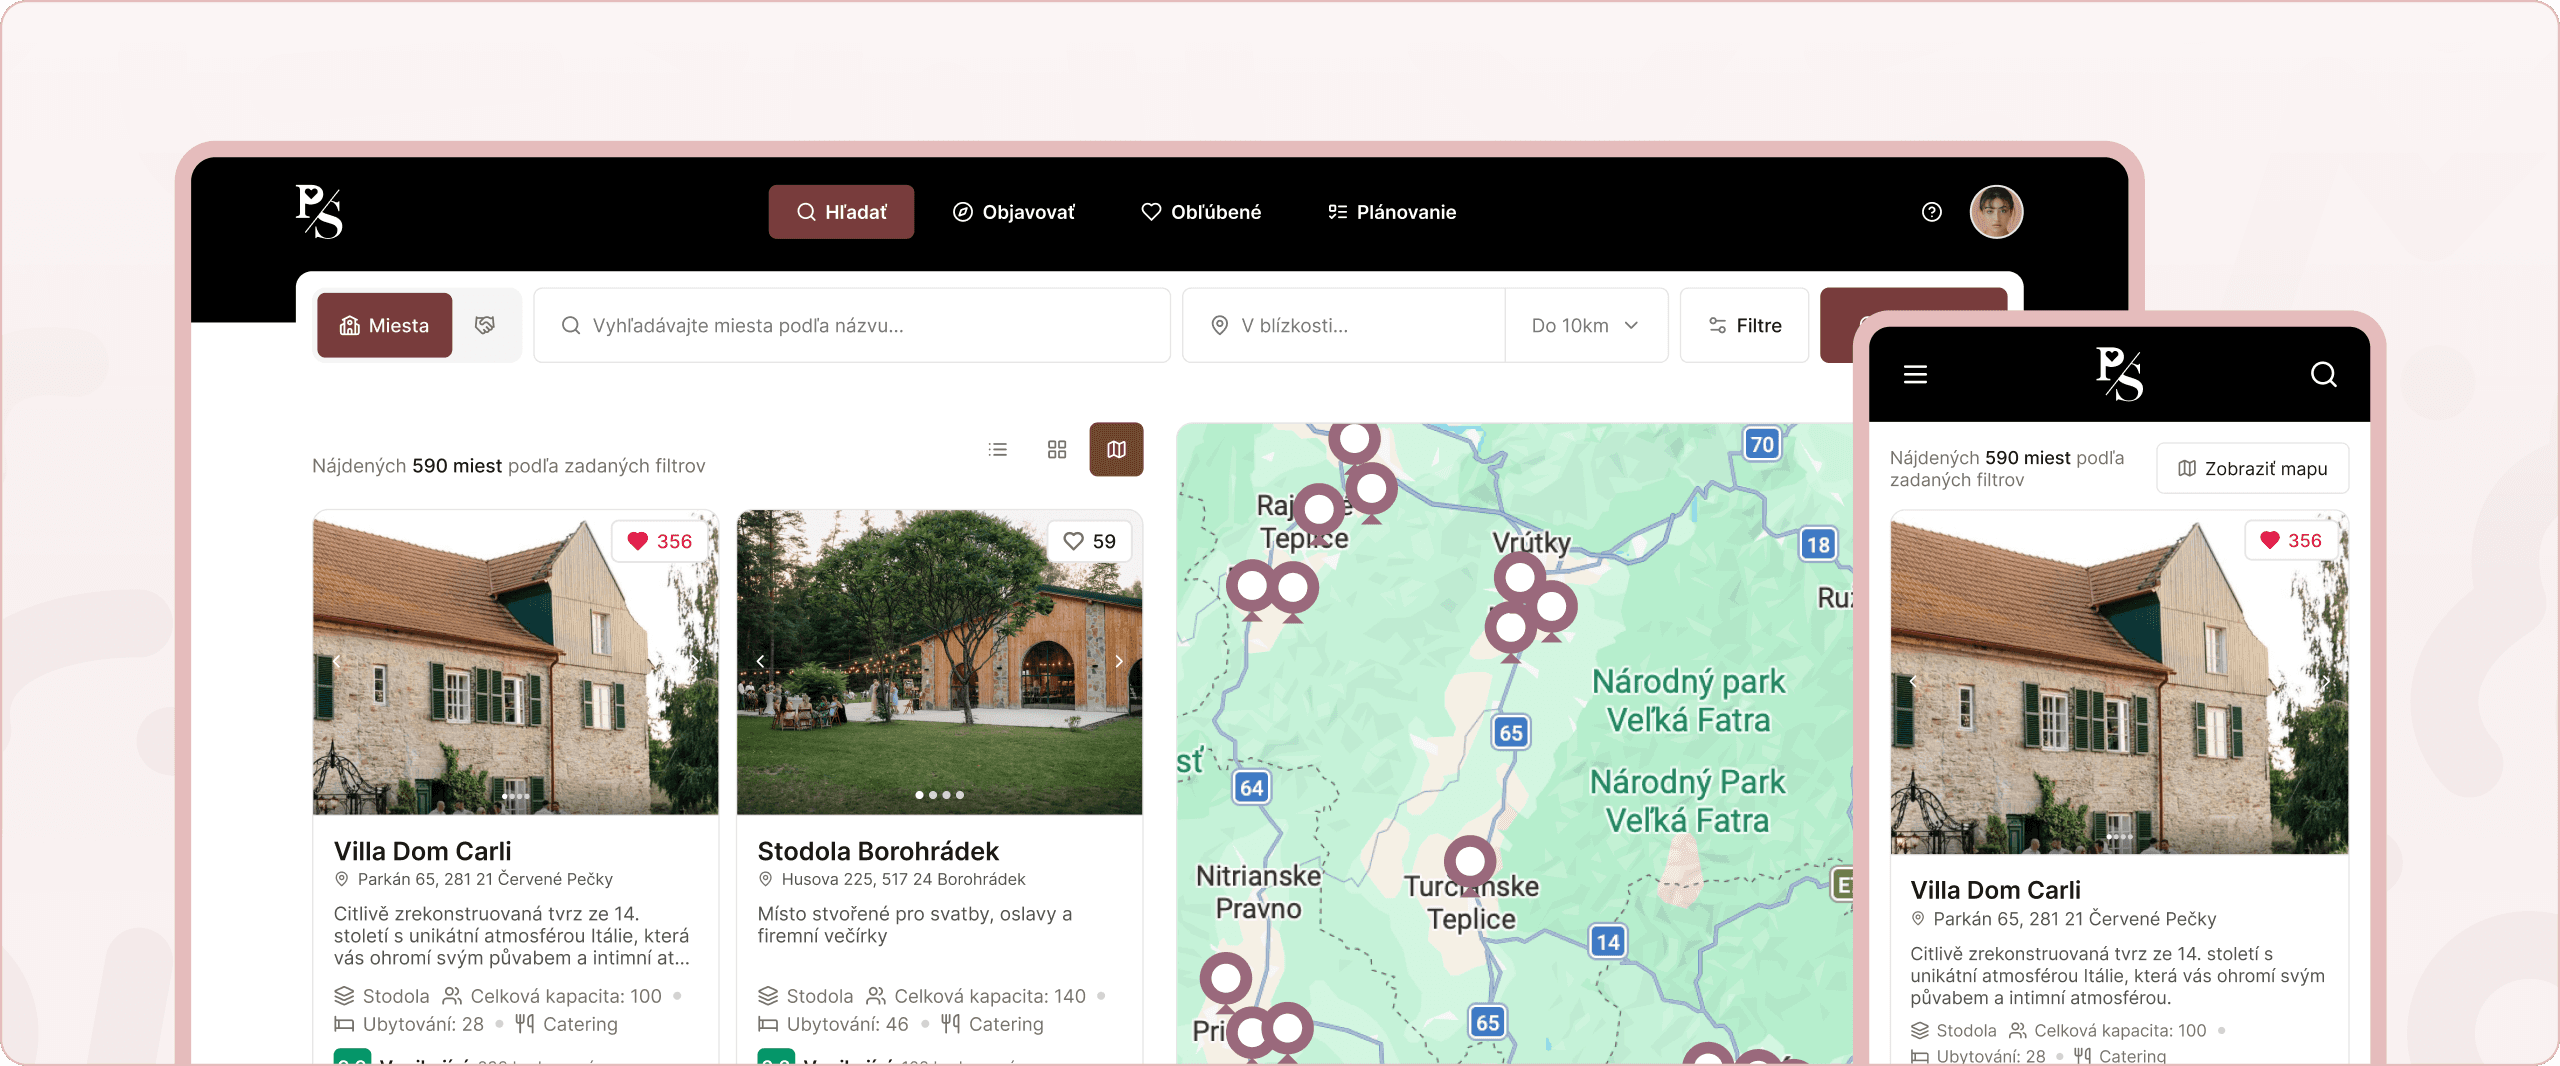Viewport: 2560px width, 1066px height.
Task: Click Zobraziť mapu button in mobile view
Action: (2252, 468)
